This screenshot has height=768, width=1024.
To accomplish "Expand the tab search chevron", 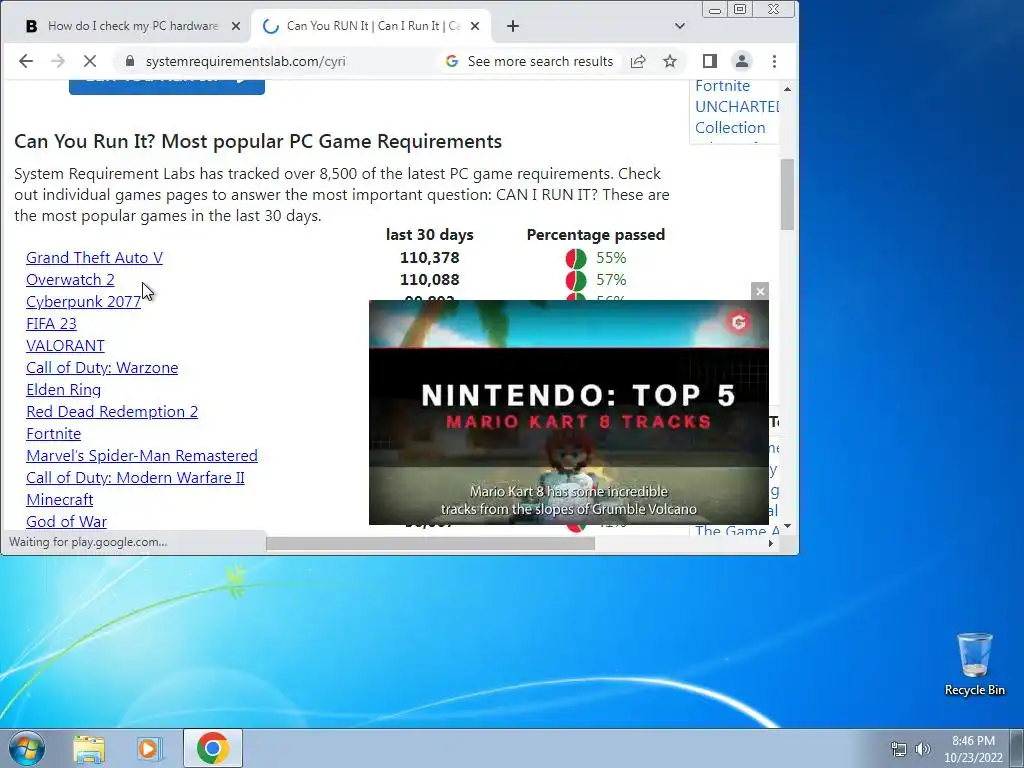I will [680, 26].
